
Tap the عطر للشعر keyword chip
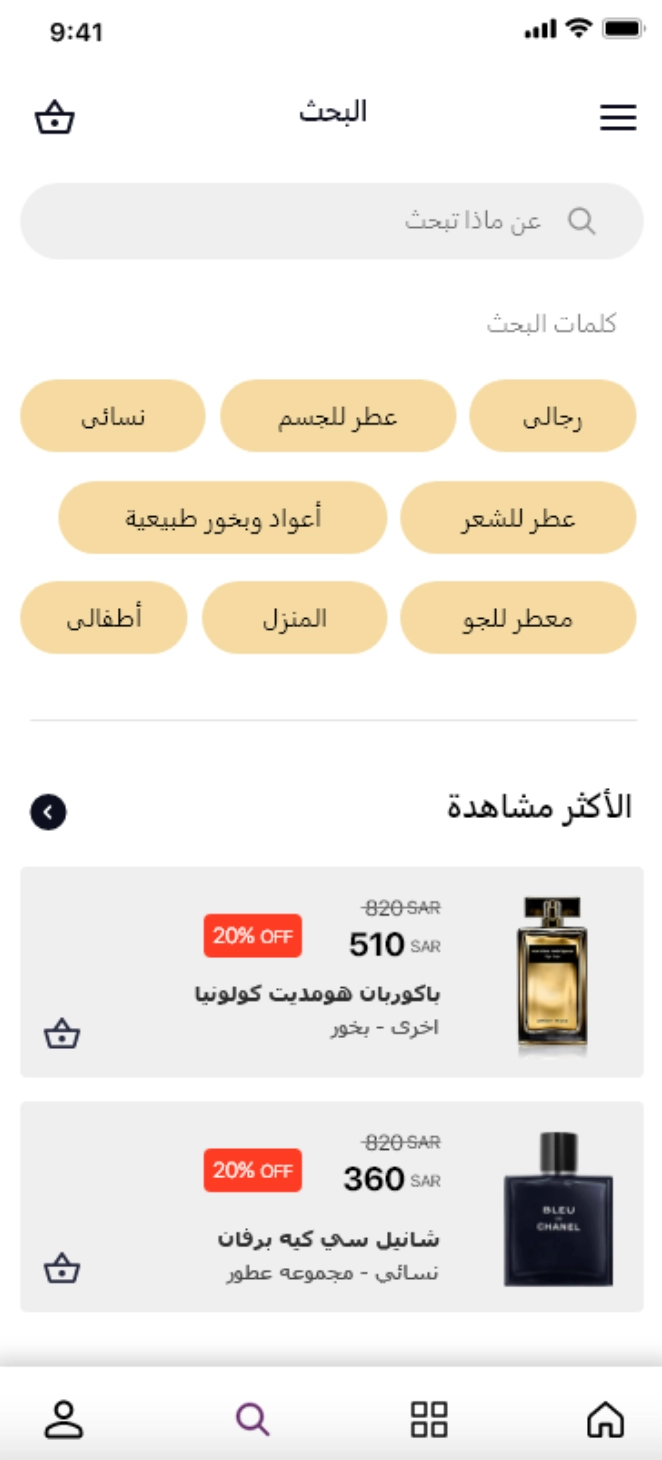pos(518,518)
